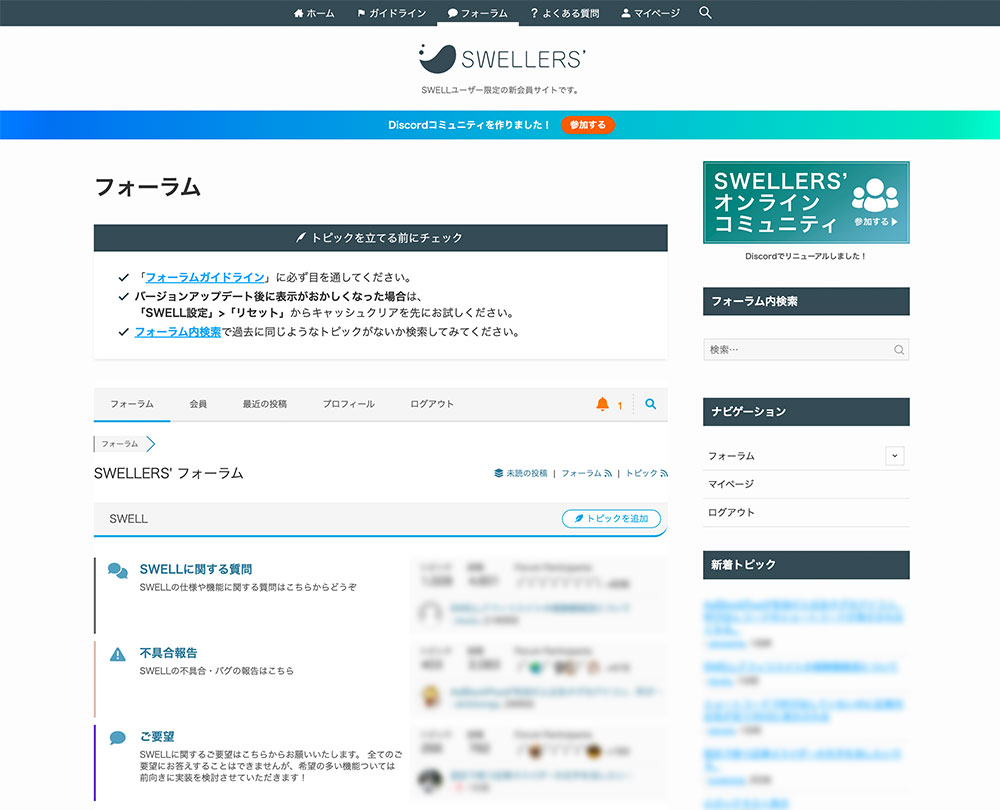
Task: Switch to the 会員 tab
Action: [x=198, y=404]
